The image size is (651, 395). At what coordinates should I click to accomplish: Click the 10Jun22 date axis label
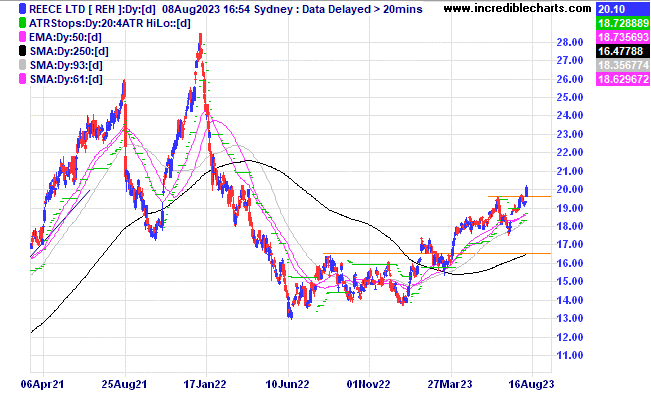pos(287,384)
